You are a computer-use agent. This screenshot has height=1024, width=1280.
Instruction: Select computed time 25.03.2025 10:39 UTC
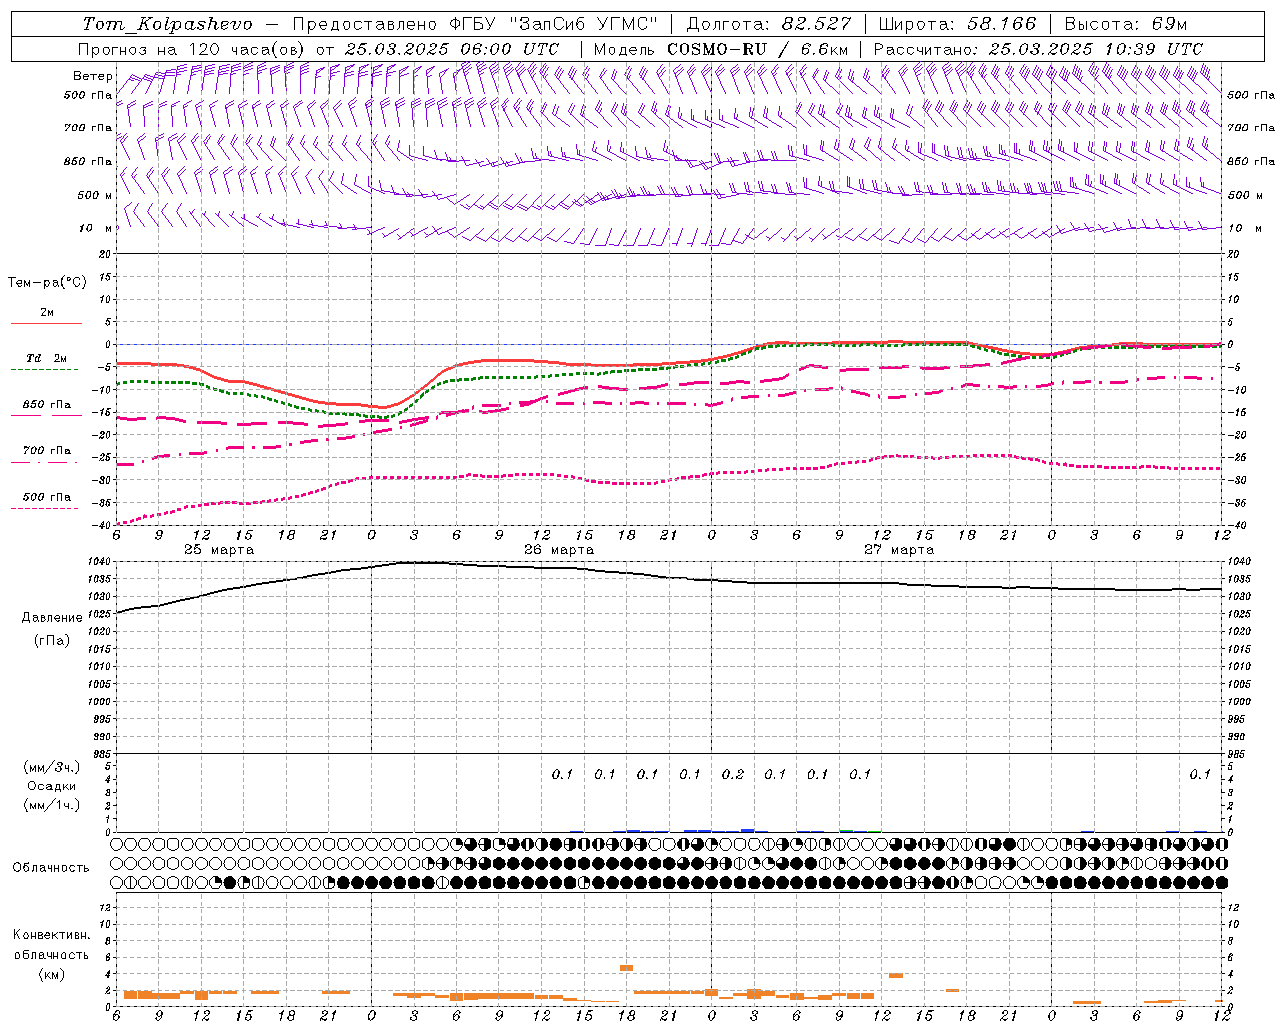pos(1096,49)
